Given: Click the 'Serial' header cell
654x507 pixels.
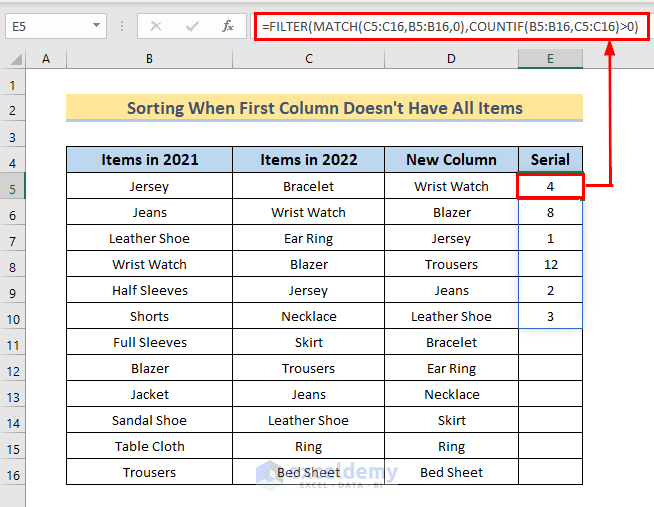Looking at the screenshot, I should [x=550, y=160].
